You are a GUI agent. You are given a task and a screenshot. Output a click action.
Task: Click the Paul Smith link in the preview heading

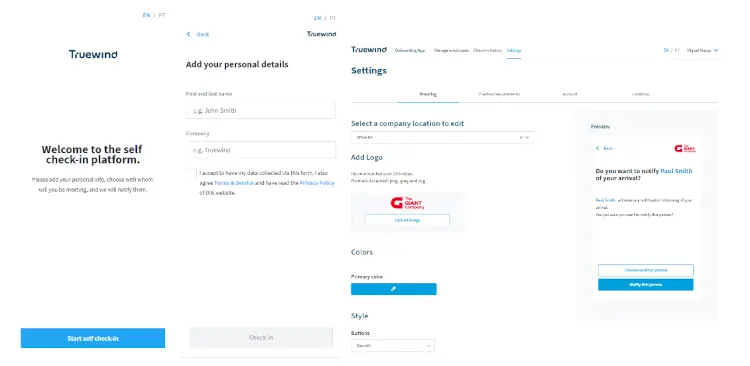[x=676, y=171]
